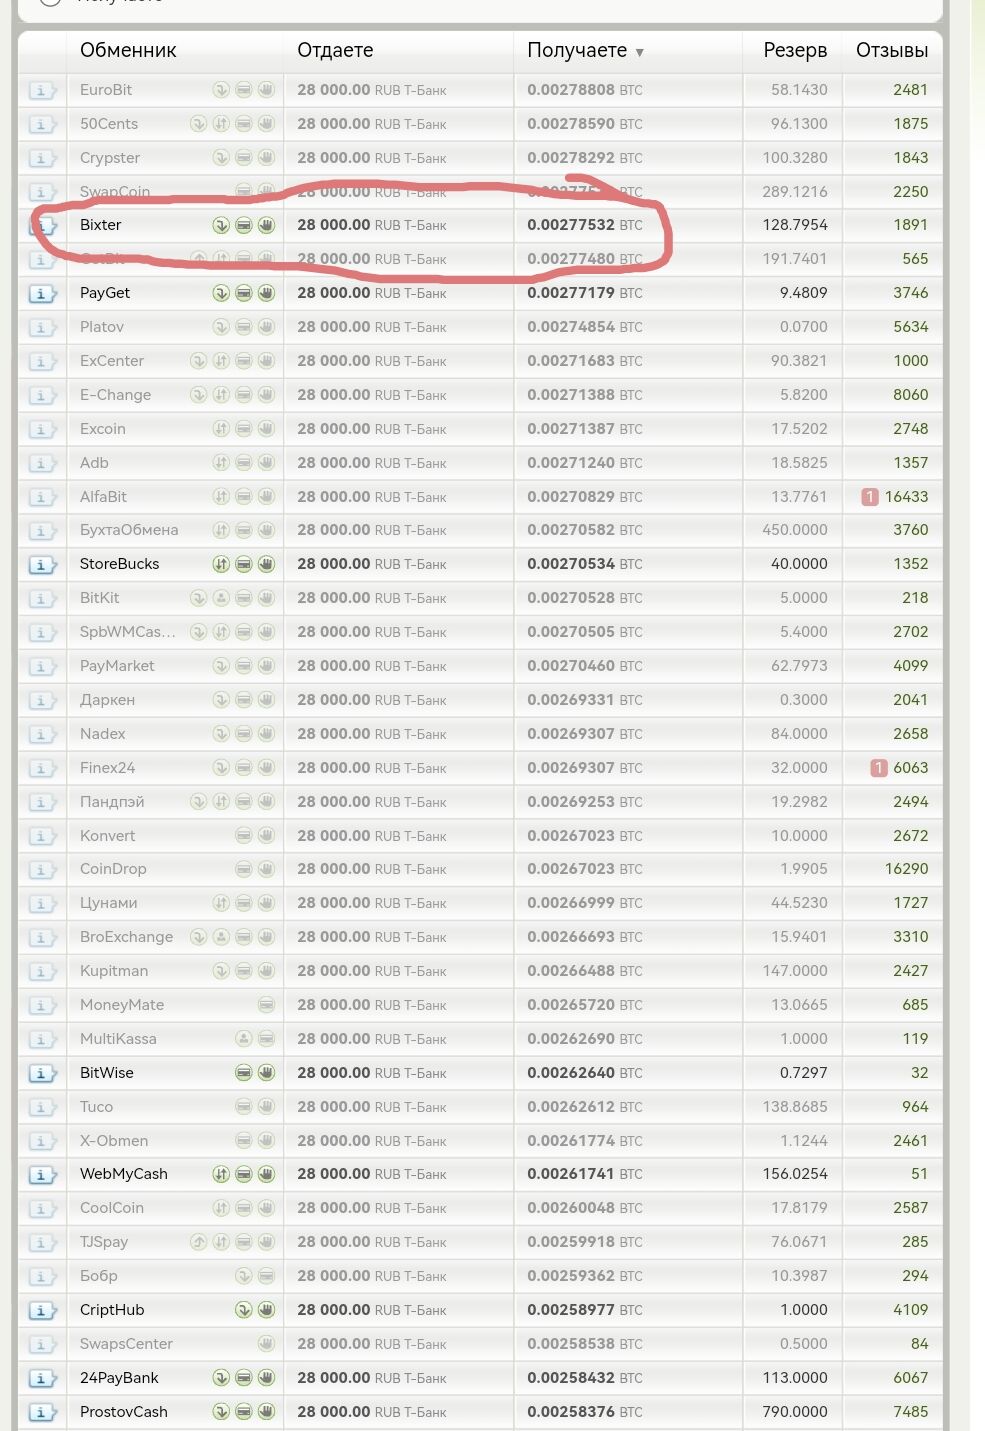Open the info icon for Crypster

(x=41, y=159)
